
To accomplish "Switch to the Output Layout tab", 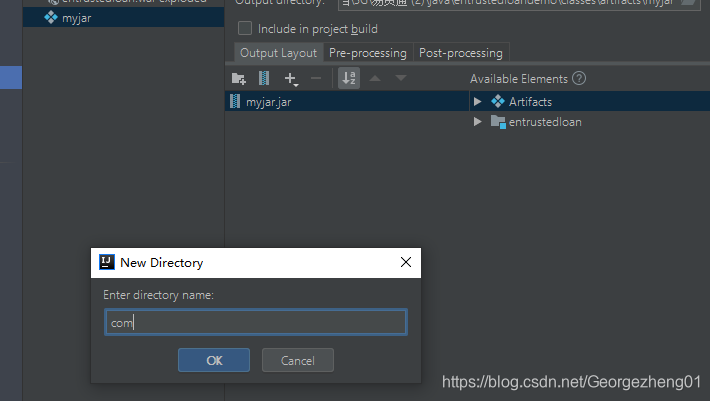I will pyautogui.click(x=278, y=53).
